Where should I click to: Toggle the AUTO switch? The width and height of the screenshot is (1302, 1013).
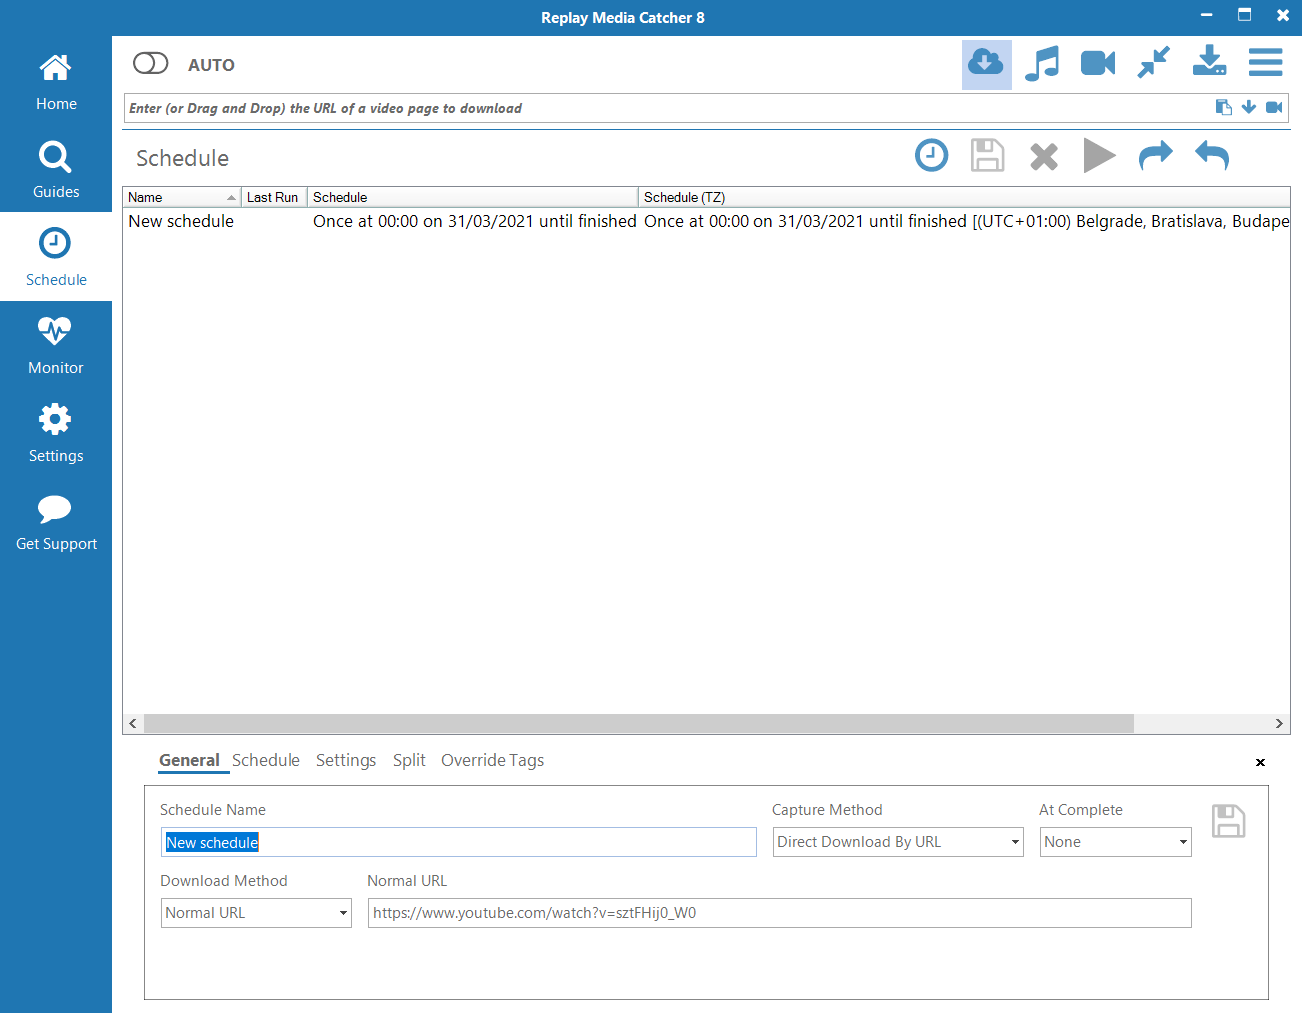(151, 64)
